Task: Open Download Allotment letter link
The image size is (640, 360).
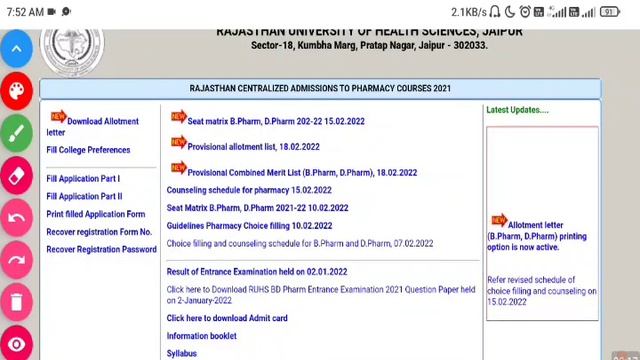Action: pos(93,127)
